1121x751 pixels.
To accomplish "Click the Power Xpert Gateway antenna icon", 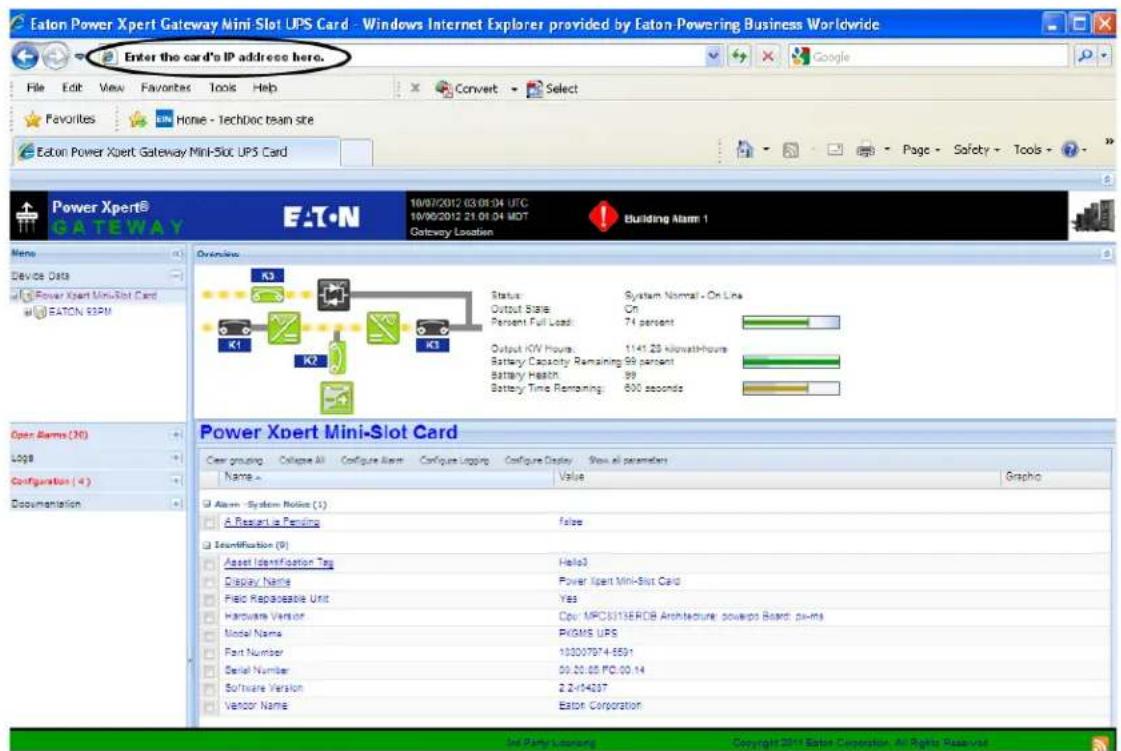I will pos(26,217).
